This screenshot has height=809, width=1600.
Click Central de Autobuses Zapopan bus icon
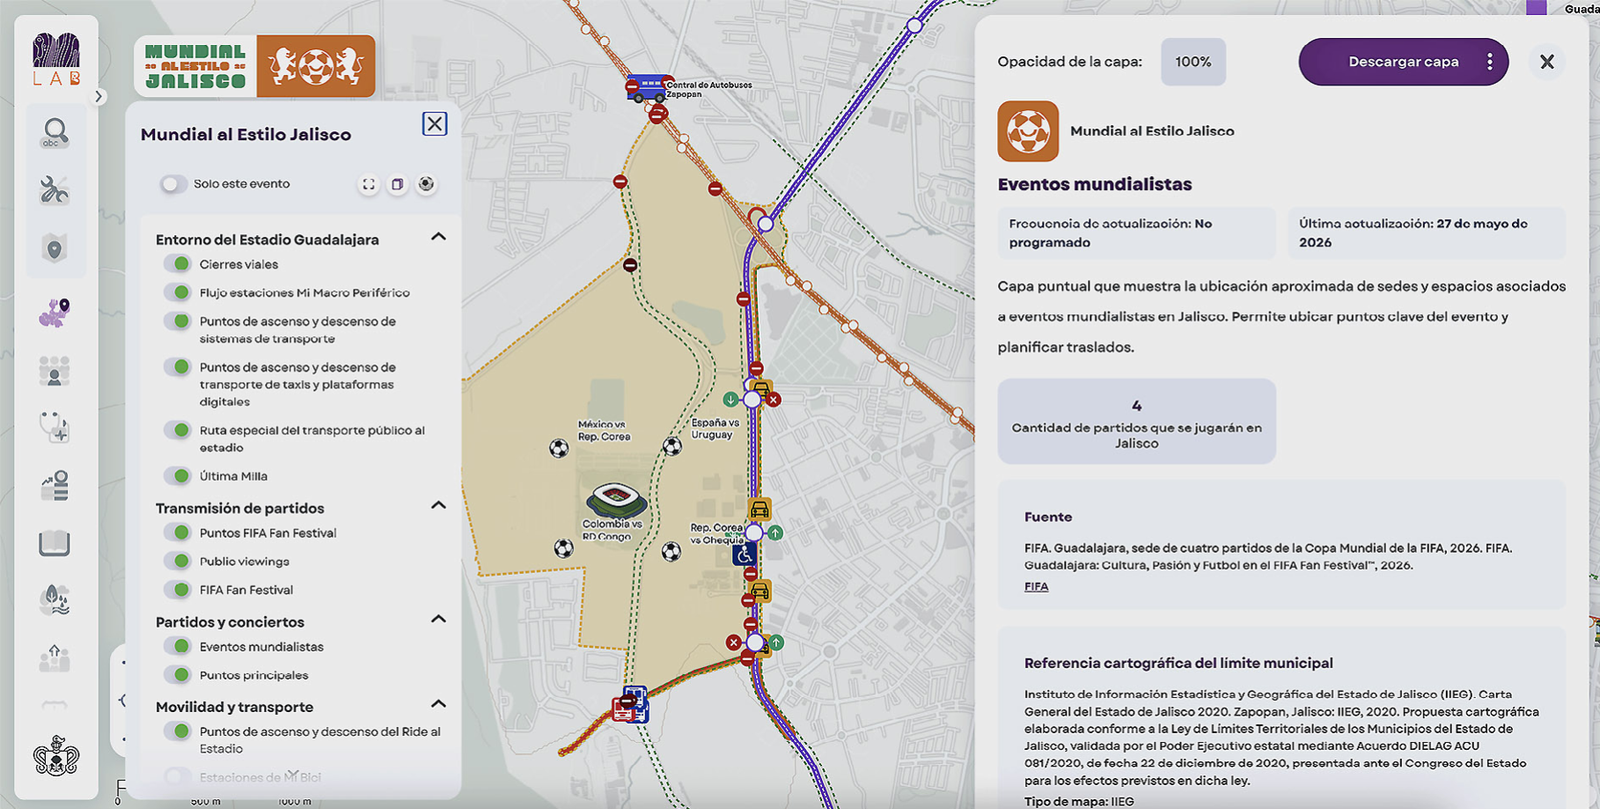click(647, 87)
